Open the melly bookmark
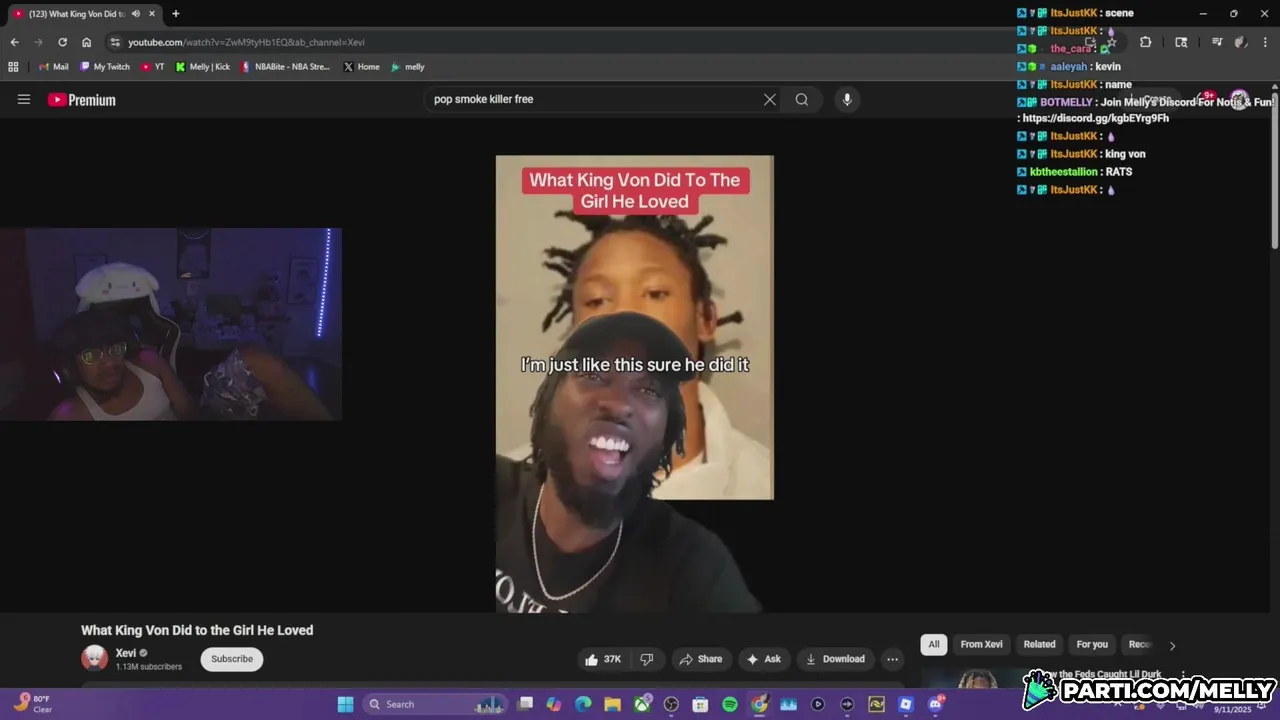This screenshot has width=1280, height=720. point(408,67)
